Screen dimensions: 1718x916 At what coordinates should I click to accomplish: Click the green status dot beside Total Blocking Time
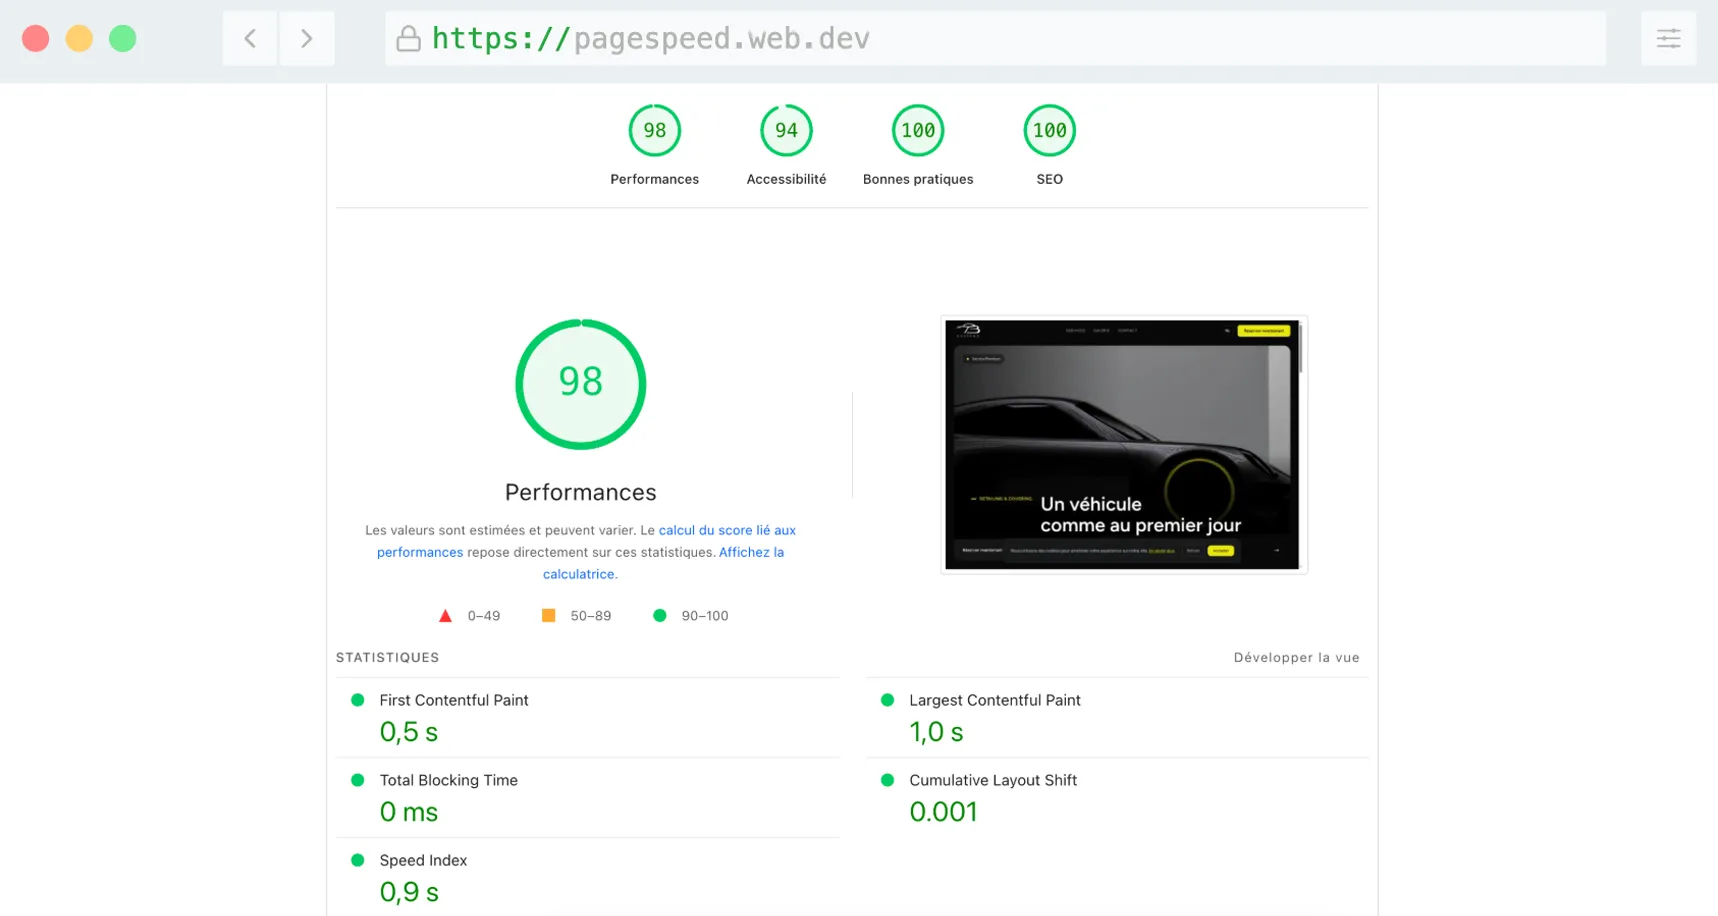coord(357,779)
